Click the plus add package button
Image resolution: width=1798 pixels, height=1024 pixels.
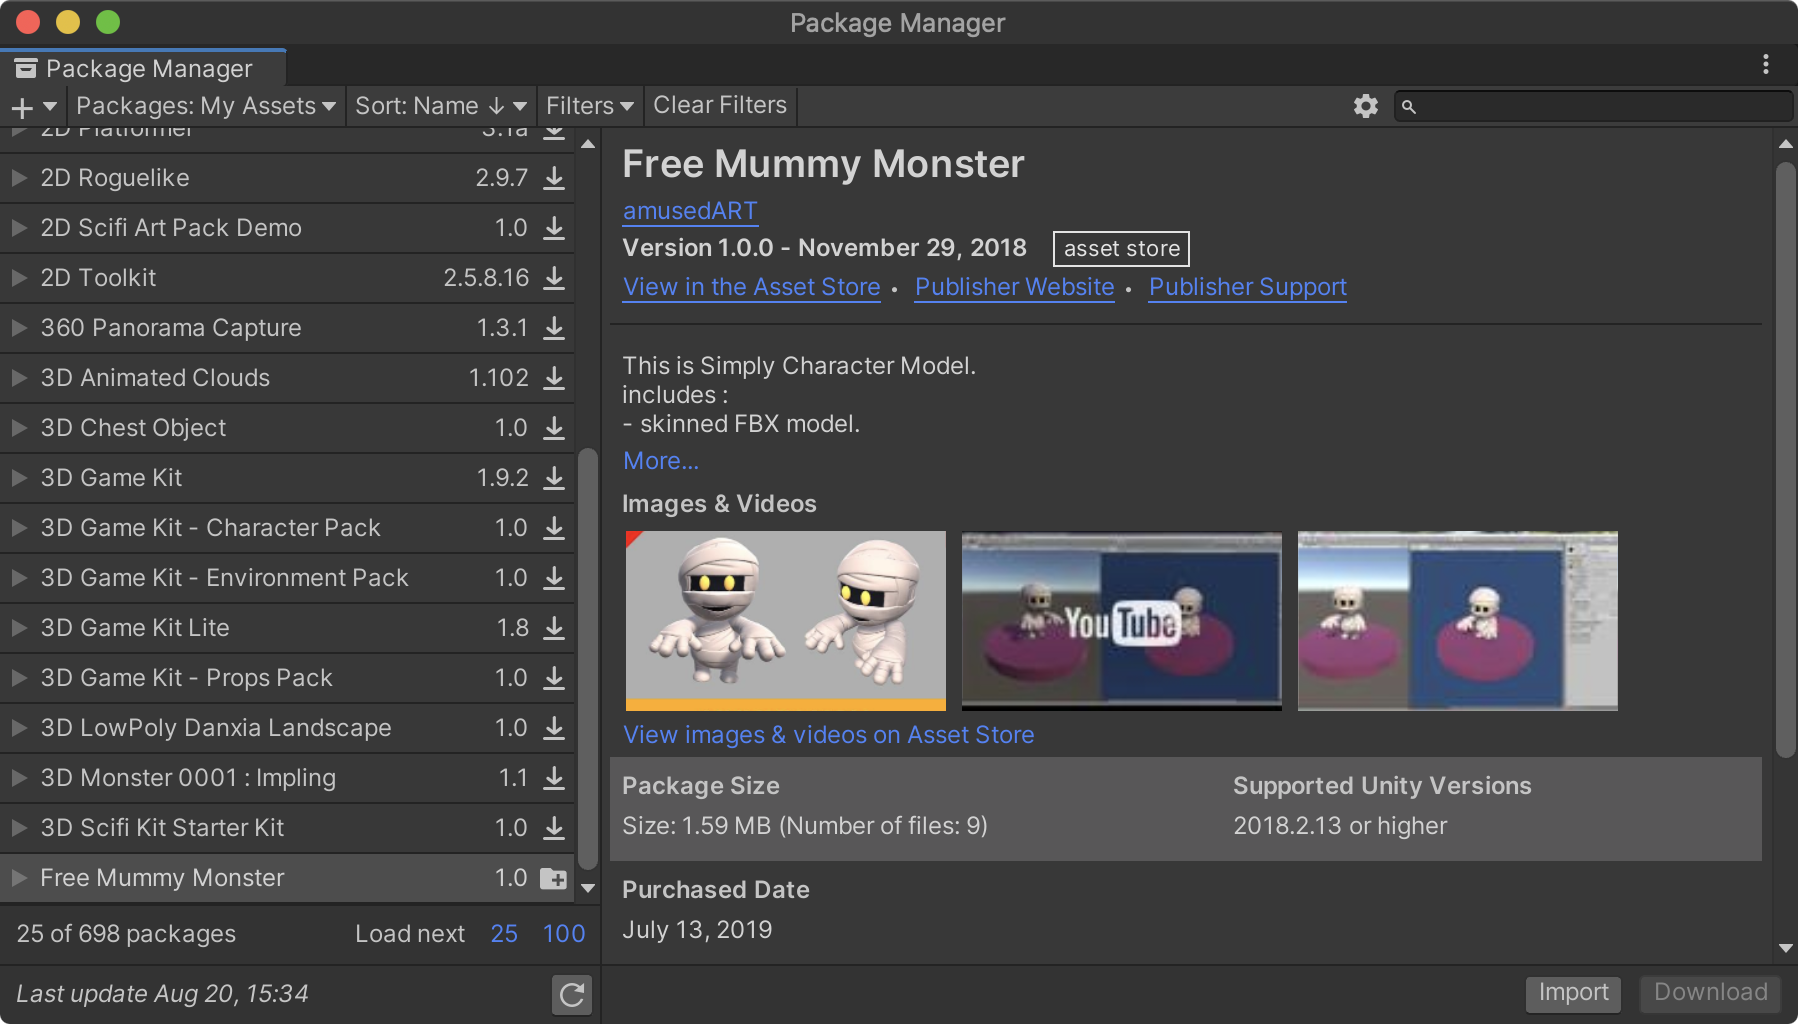pos(34,106)
